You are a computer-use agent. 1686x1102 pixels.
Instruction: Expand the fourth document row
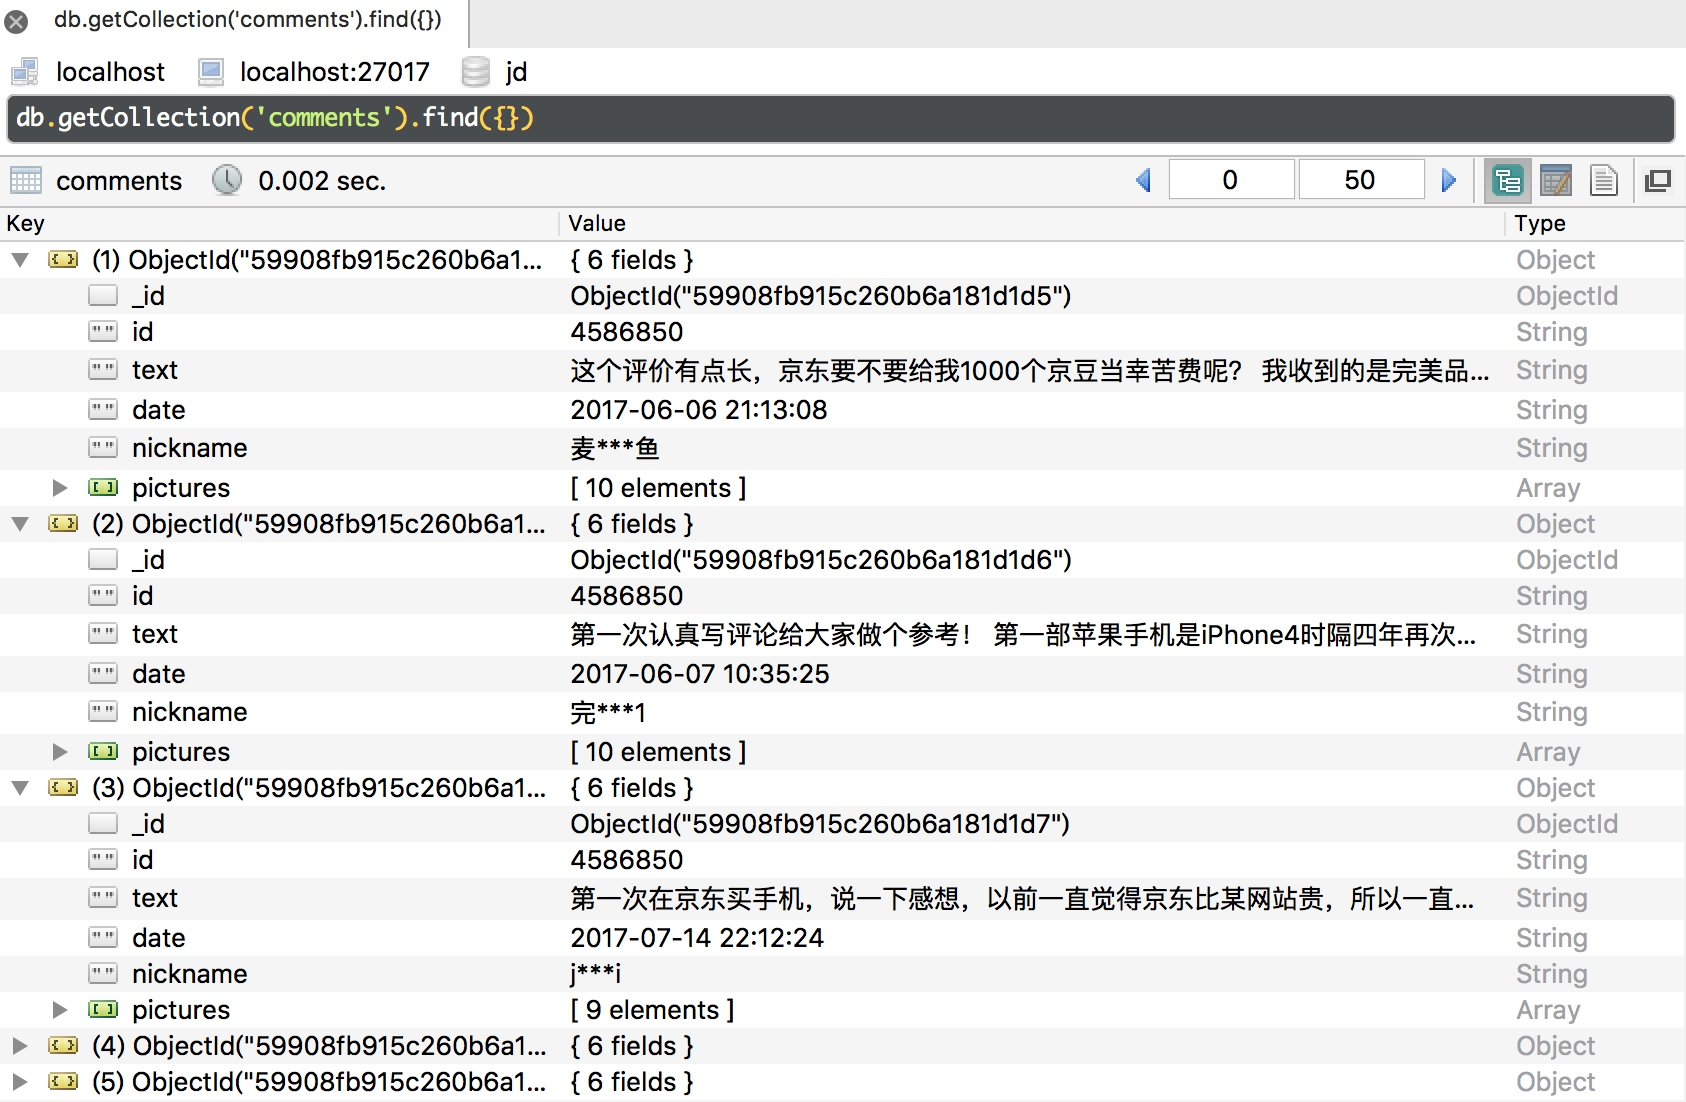[20, 1045]
